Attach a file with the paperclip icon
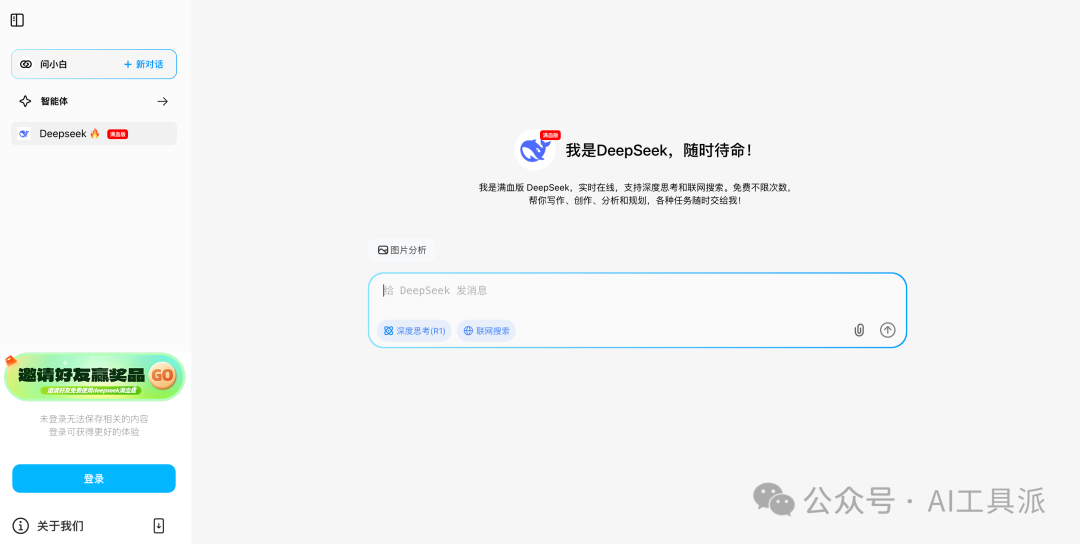Screen dimensions: 1080x544 (859, 330)
